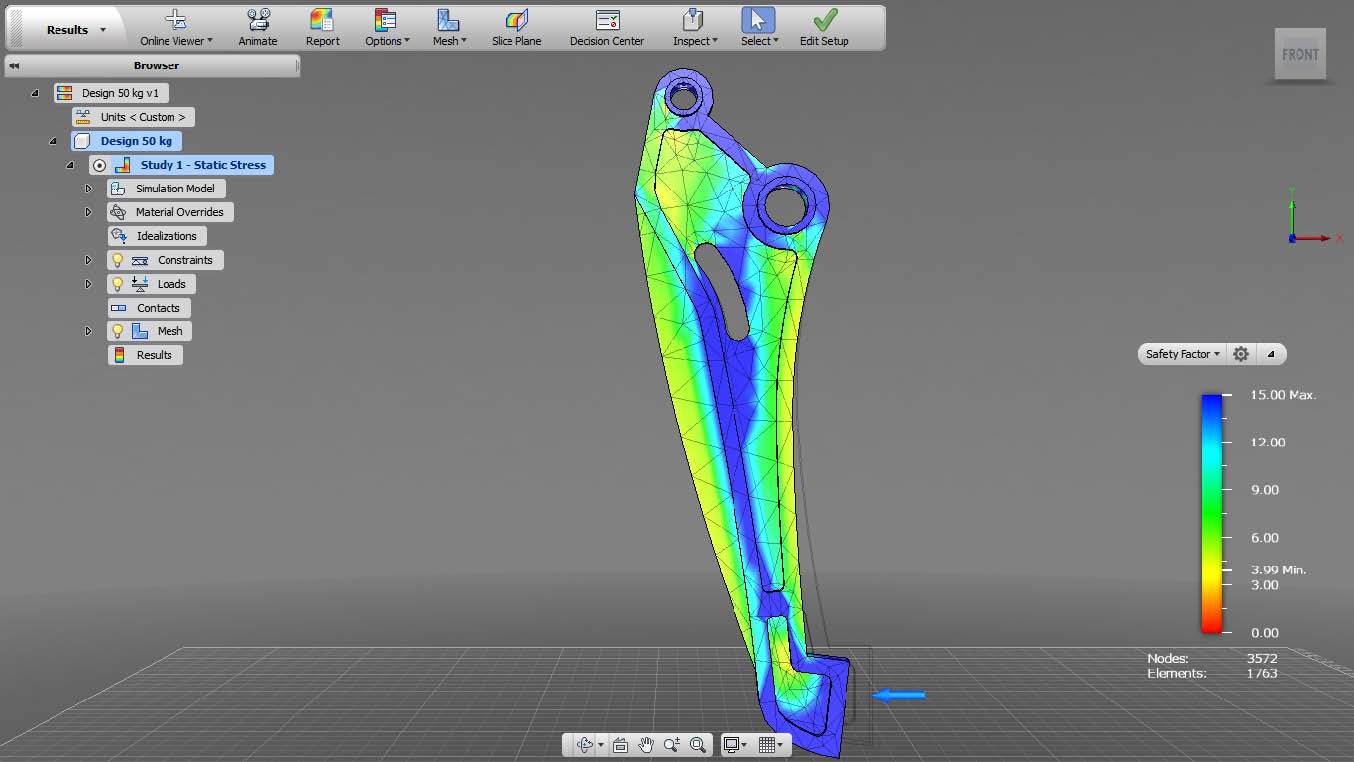Expand the Simulation Model node
Image resolution: width=1354 pixels, height=762 pixels.
coord(89,188)
